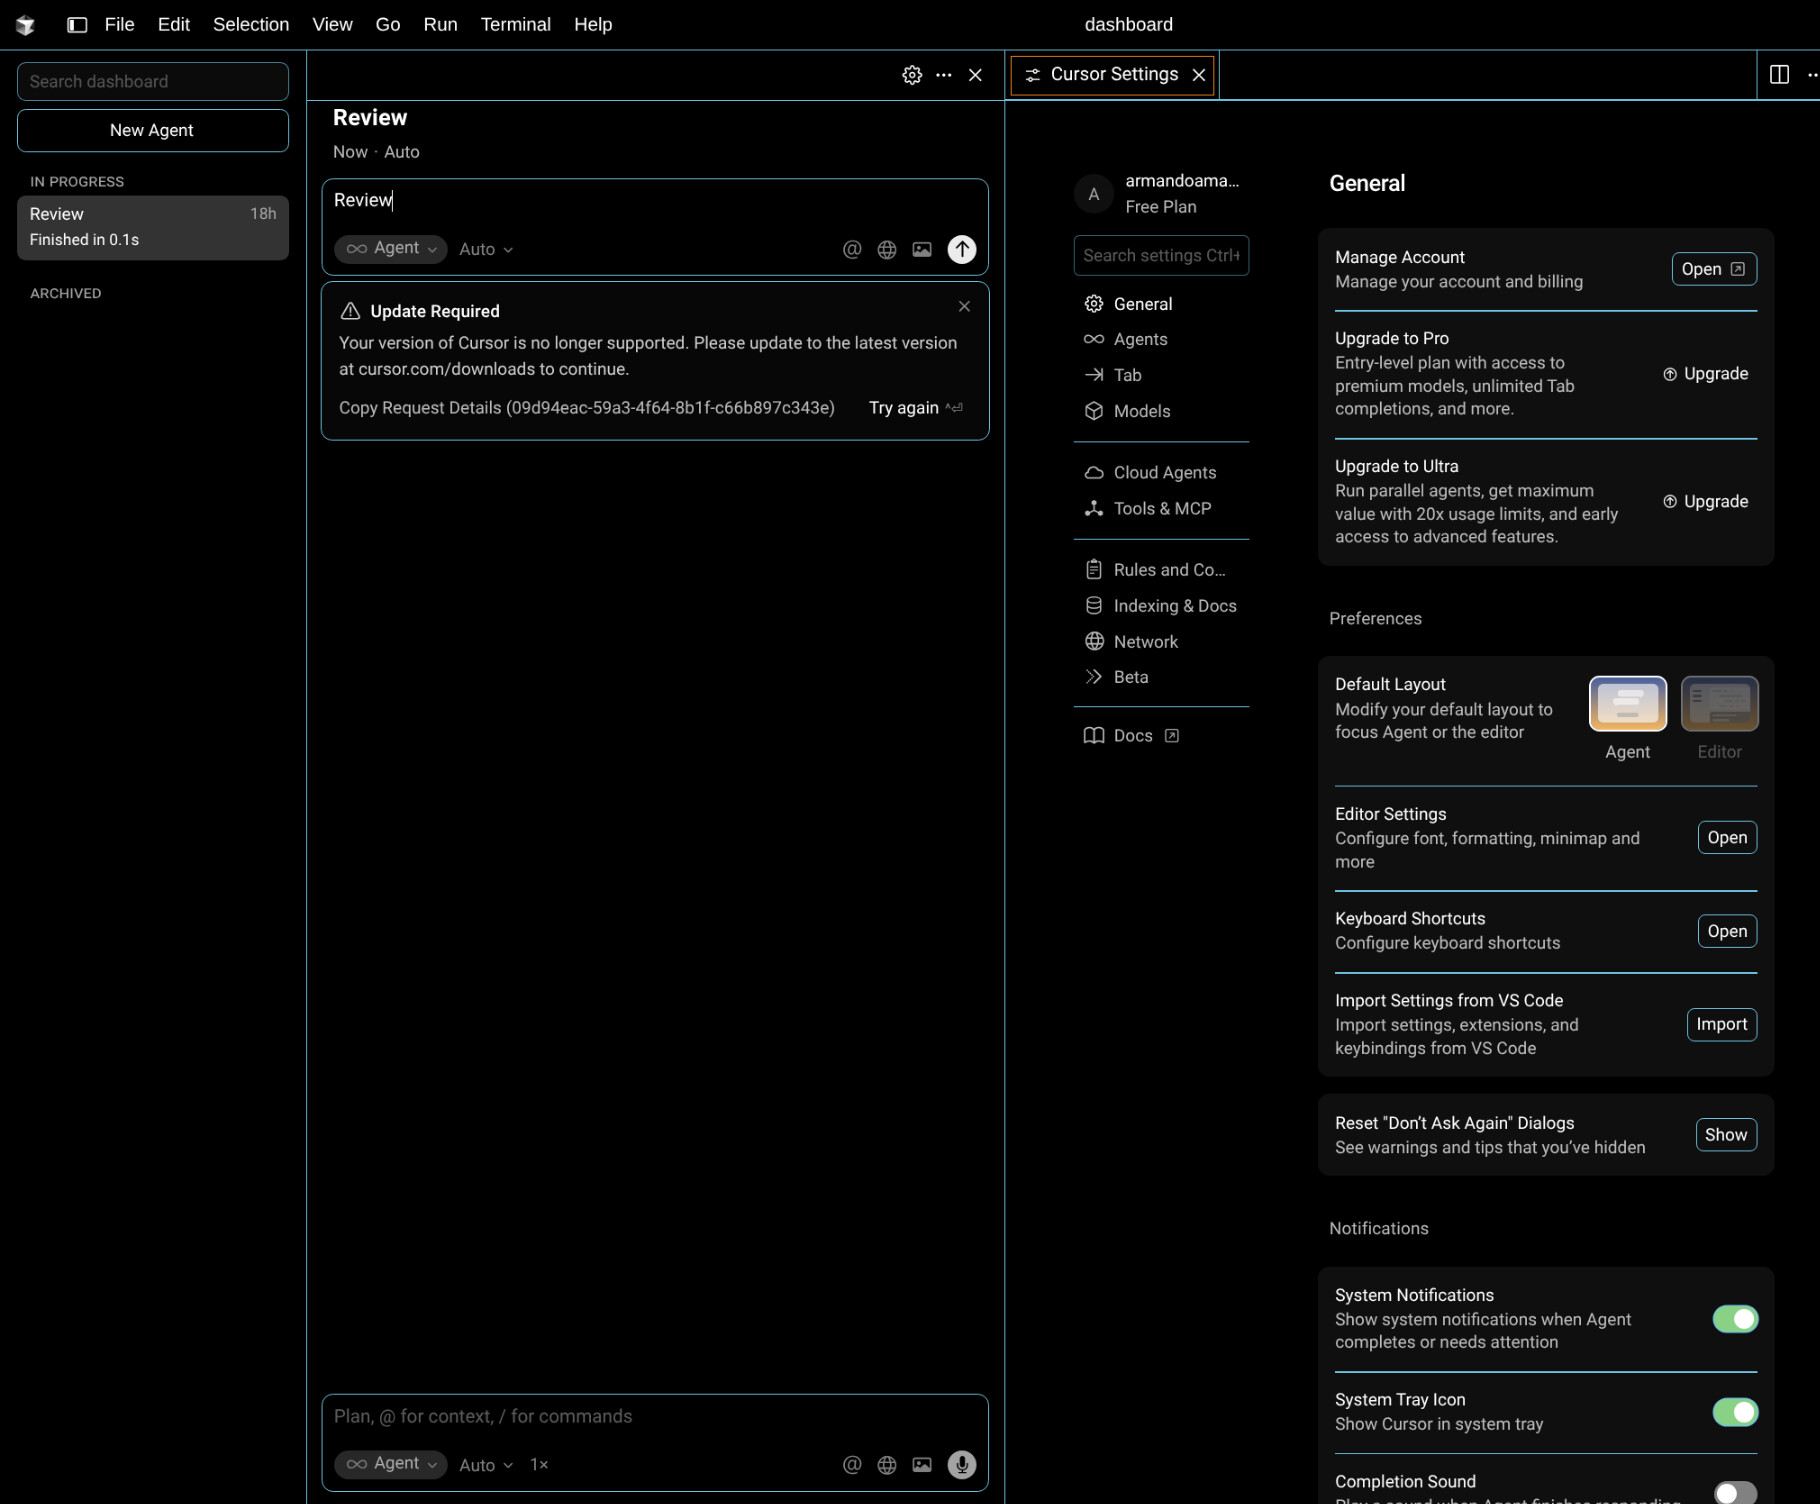Open the Go menu
Image resolution: width=1820 pixels, height=1504 pixels.
click(388, 25)
